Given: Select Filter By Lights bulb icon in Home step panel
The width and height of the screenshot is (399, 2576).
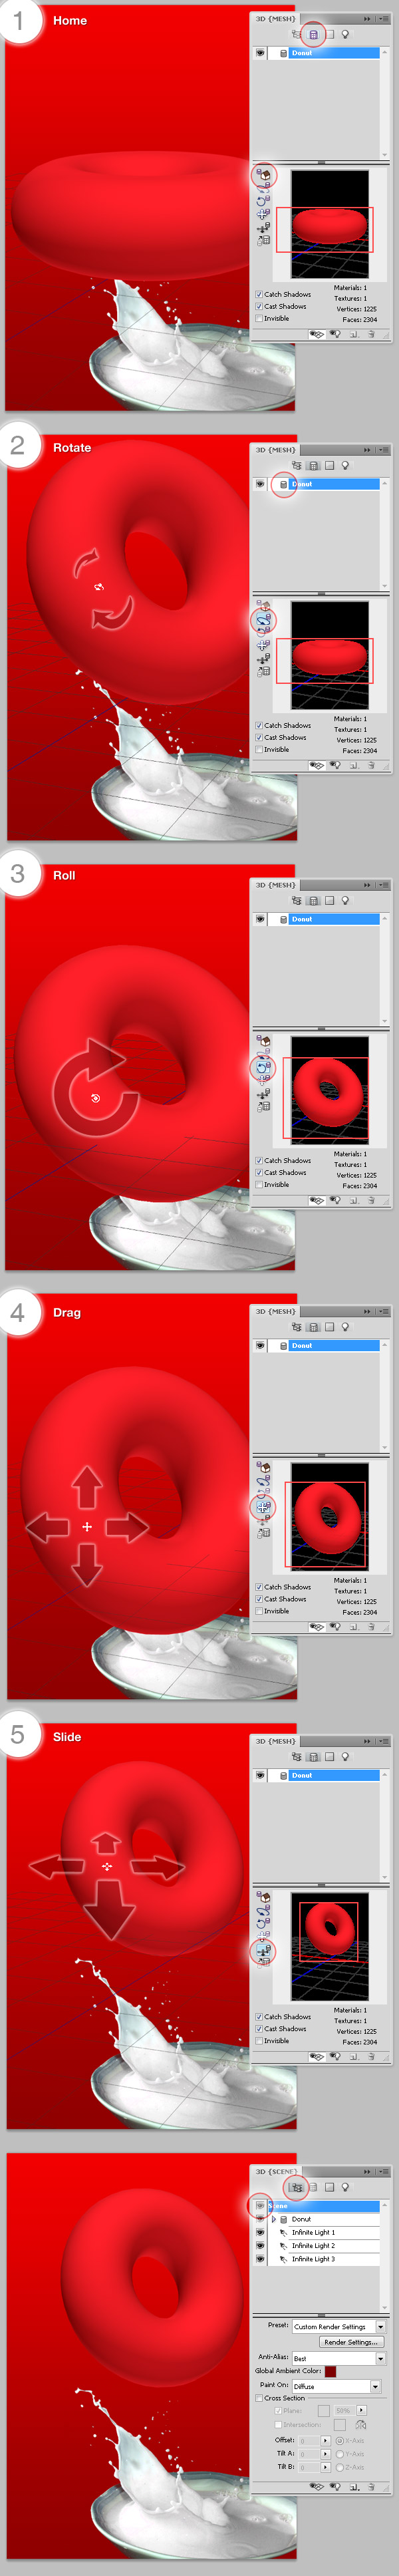Looking at the screenshot, I should pyautogui.click(x=345, y=34).
